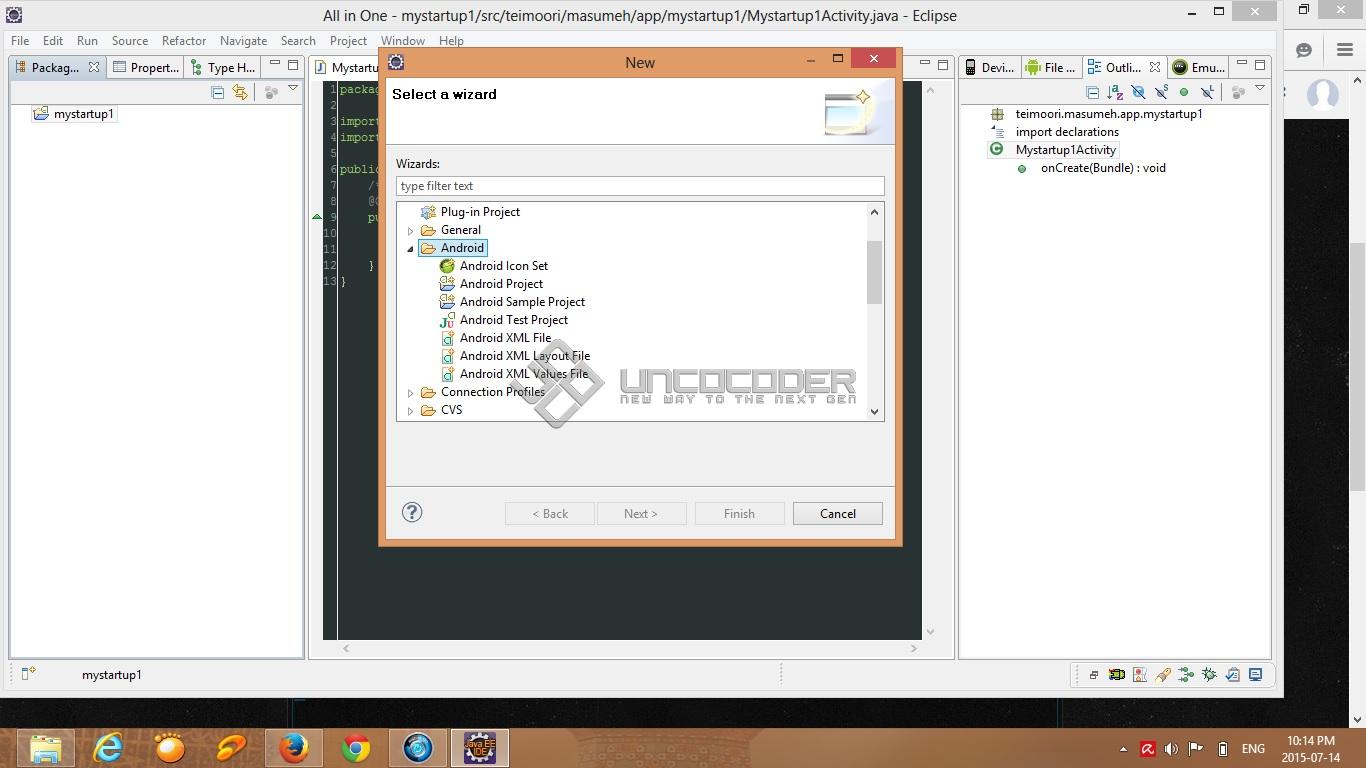Click the Back button in the wizard
Screen dimensions: 1366x768
(x=550, y=514)
